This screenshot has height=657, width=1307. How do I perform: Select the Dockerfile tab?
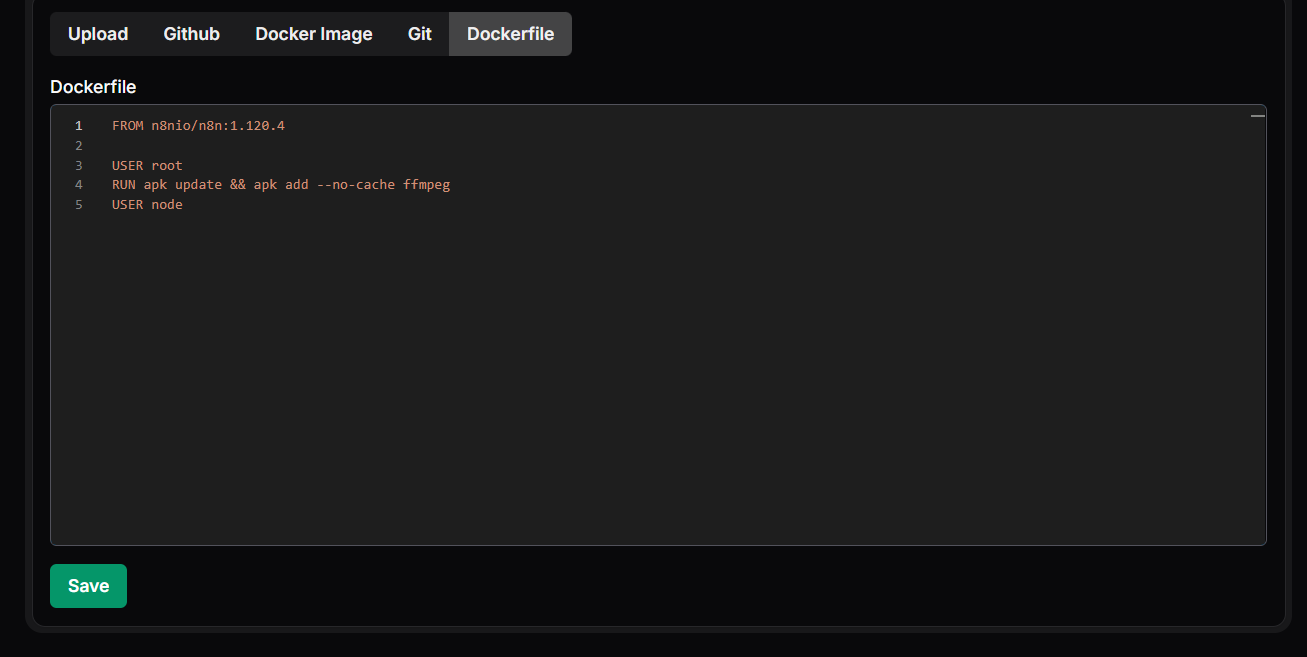click(510, 34)
